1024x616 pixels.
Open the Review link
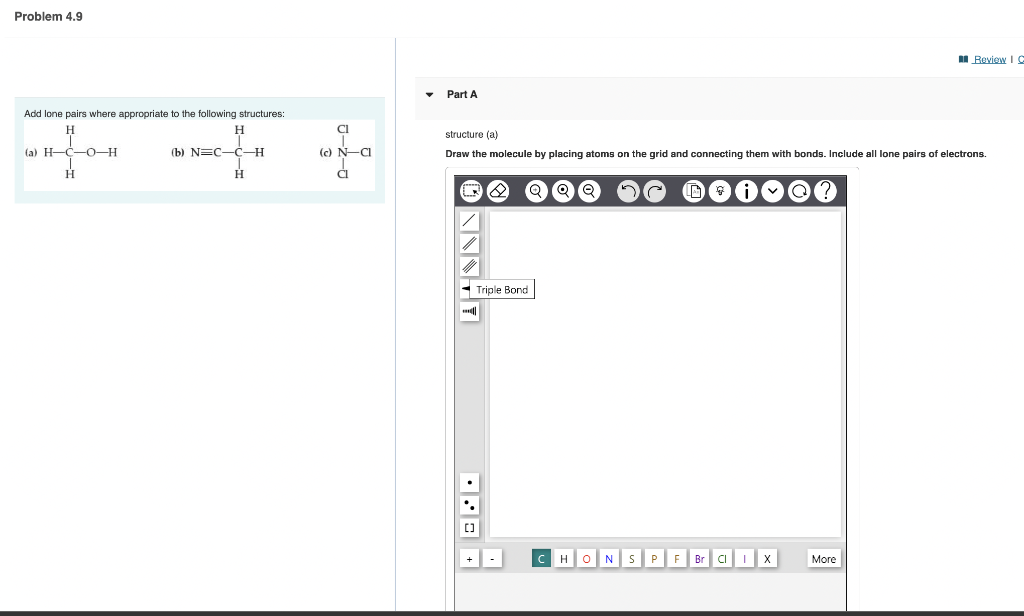[x=989, y=59]
